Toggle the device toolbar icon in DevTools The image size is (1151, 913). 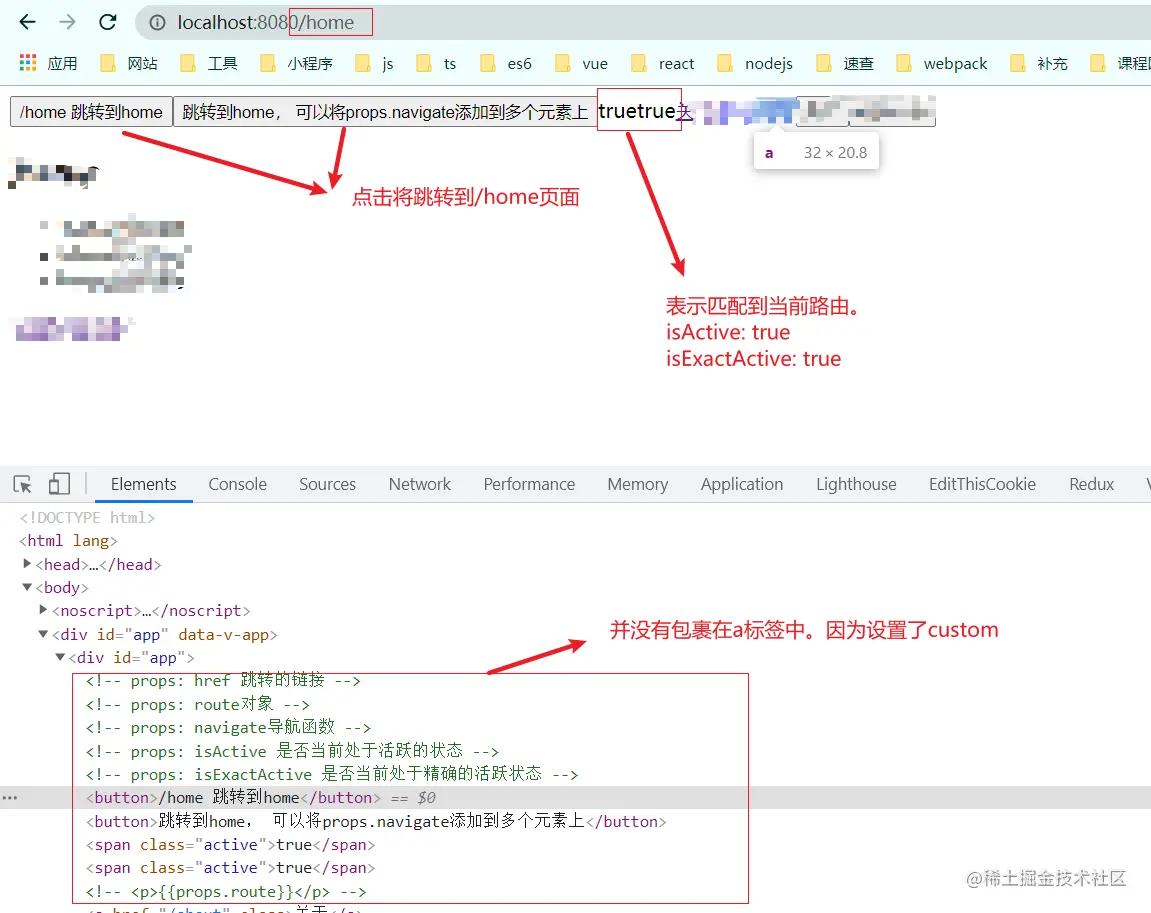click(59, 484)
